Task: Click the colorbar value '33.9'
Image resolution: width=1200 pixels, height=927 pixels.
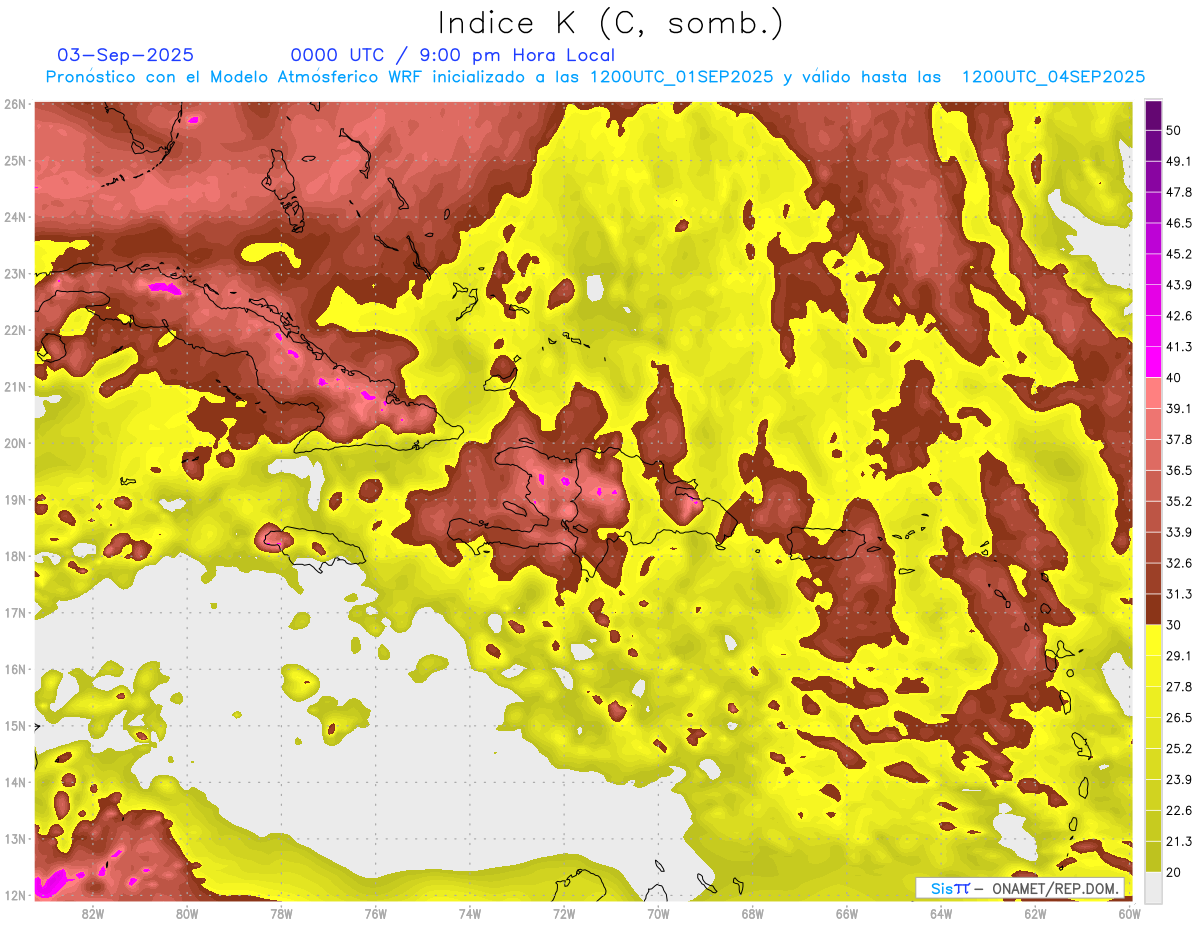Action: click(x=1178, y=532)
